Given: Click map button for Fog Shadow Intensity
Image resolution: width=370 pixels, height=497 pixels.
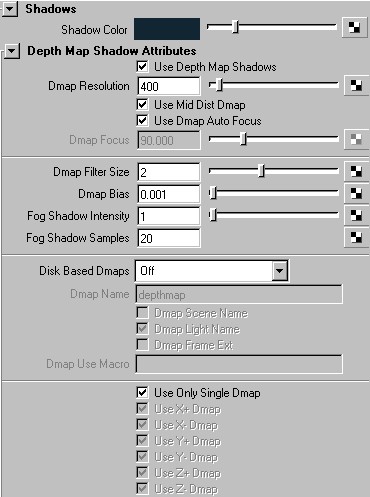Looking at the screenshot, I should 356,216.
